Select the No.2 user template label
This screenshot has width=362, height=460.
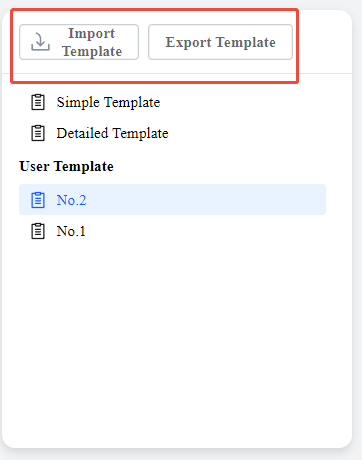71,200
